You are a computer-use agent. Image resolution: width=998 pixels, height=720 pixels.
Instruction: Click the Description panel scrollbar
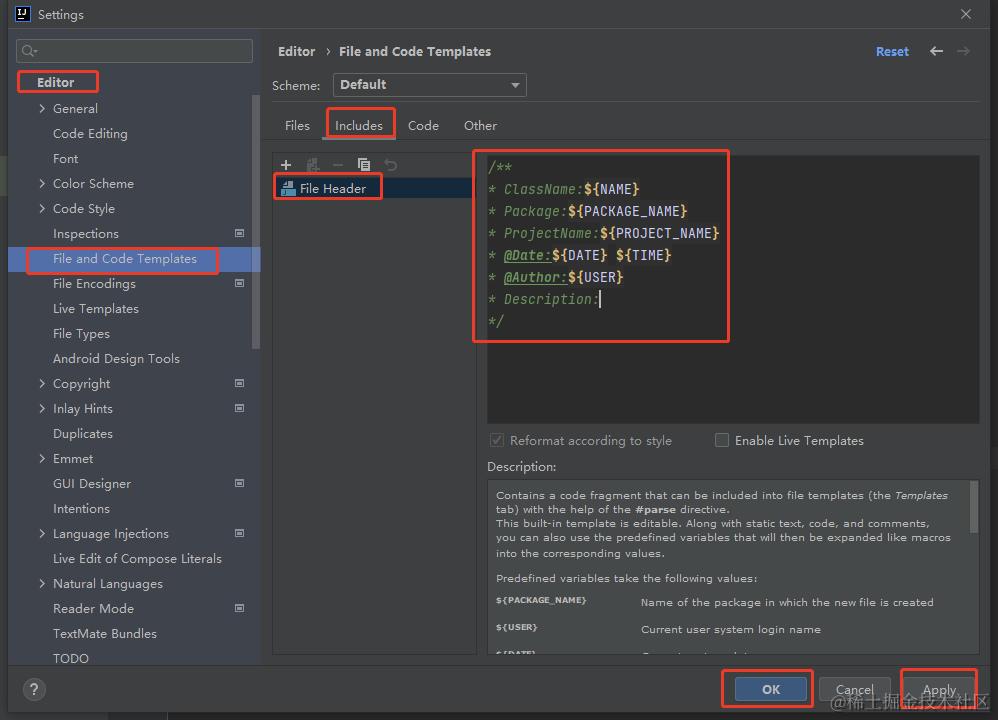point(974,507)
